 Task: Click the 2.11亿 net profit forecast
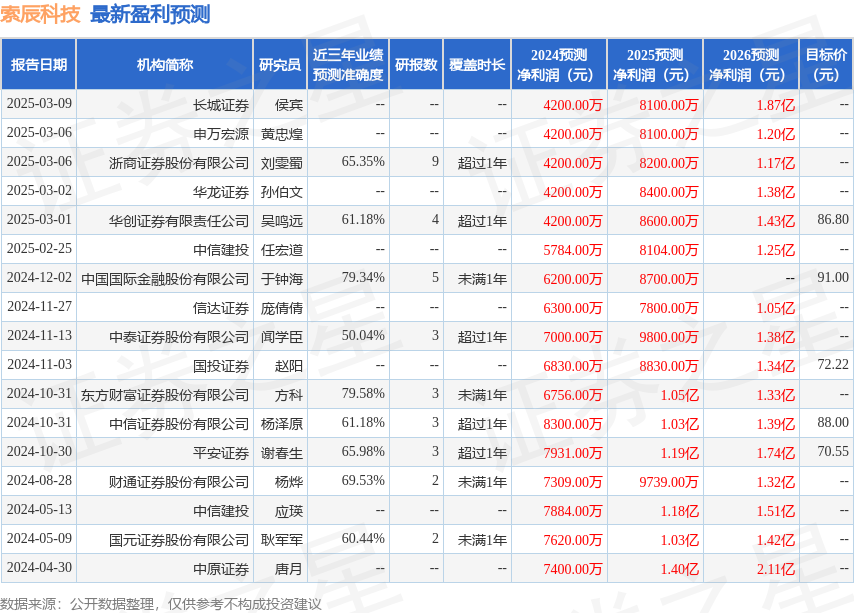pos(775,569)
